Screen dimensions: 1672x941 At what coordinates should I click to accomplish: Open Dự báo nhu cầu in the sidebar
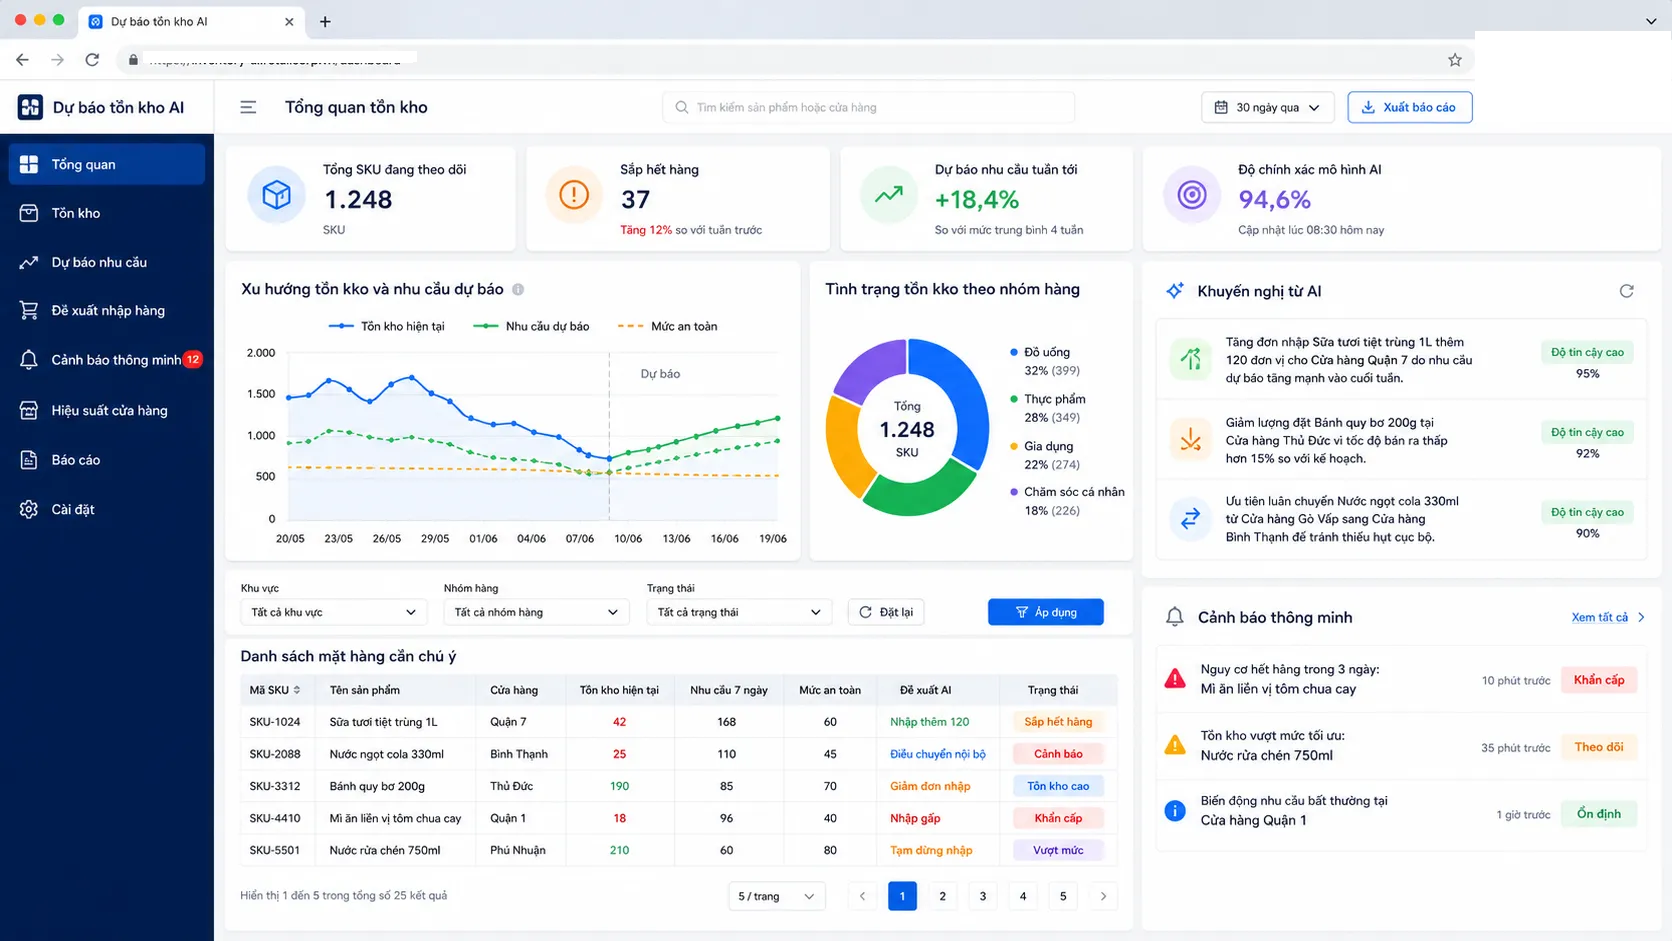pos(107,262)
